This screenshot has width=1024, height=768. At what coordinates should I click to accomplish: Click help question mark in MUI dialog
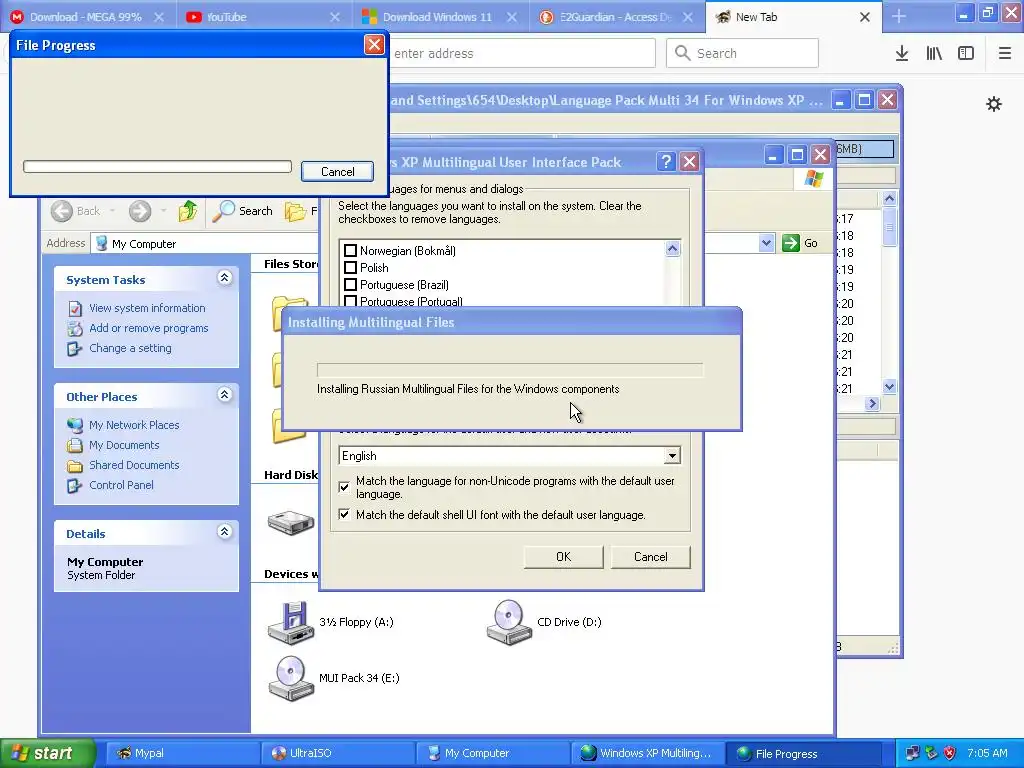pos(665,162)
